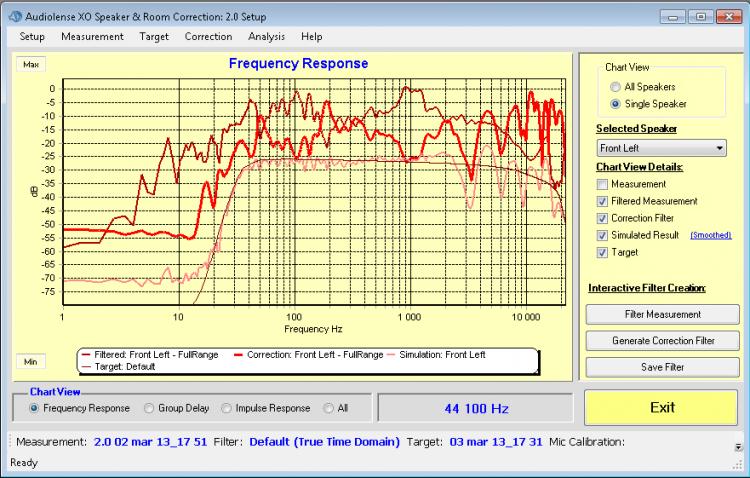
Task: Click the Generate Correction Filter button
Action: pyautogui.click(x=663, y=341)
